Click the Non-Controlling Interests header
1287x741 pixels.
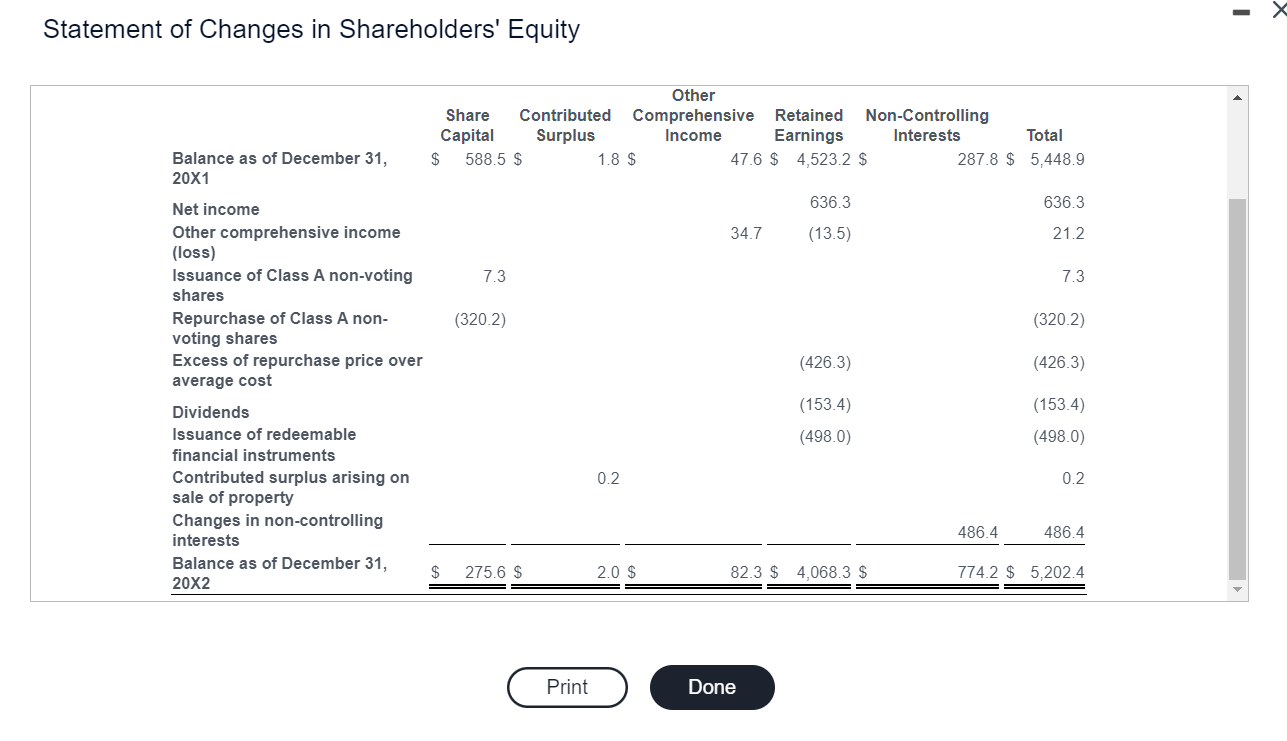tap(926, 125)
